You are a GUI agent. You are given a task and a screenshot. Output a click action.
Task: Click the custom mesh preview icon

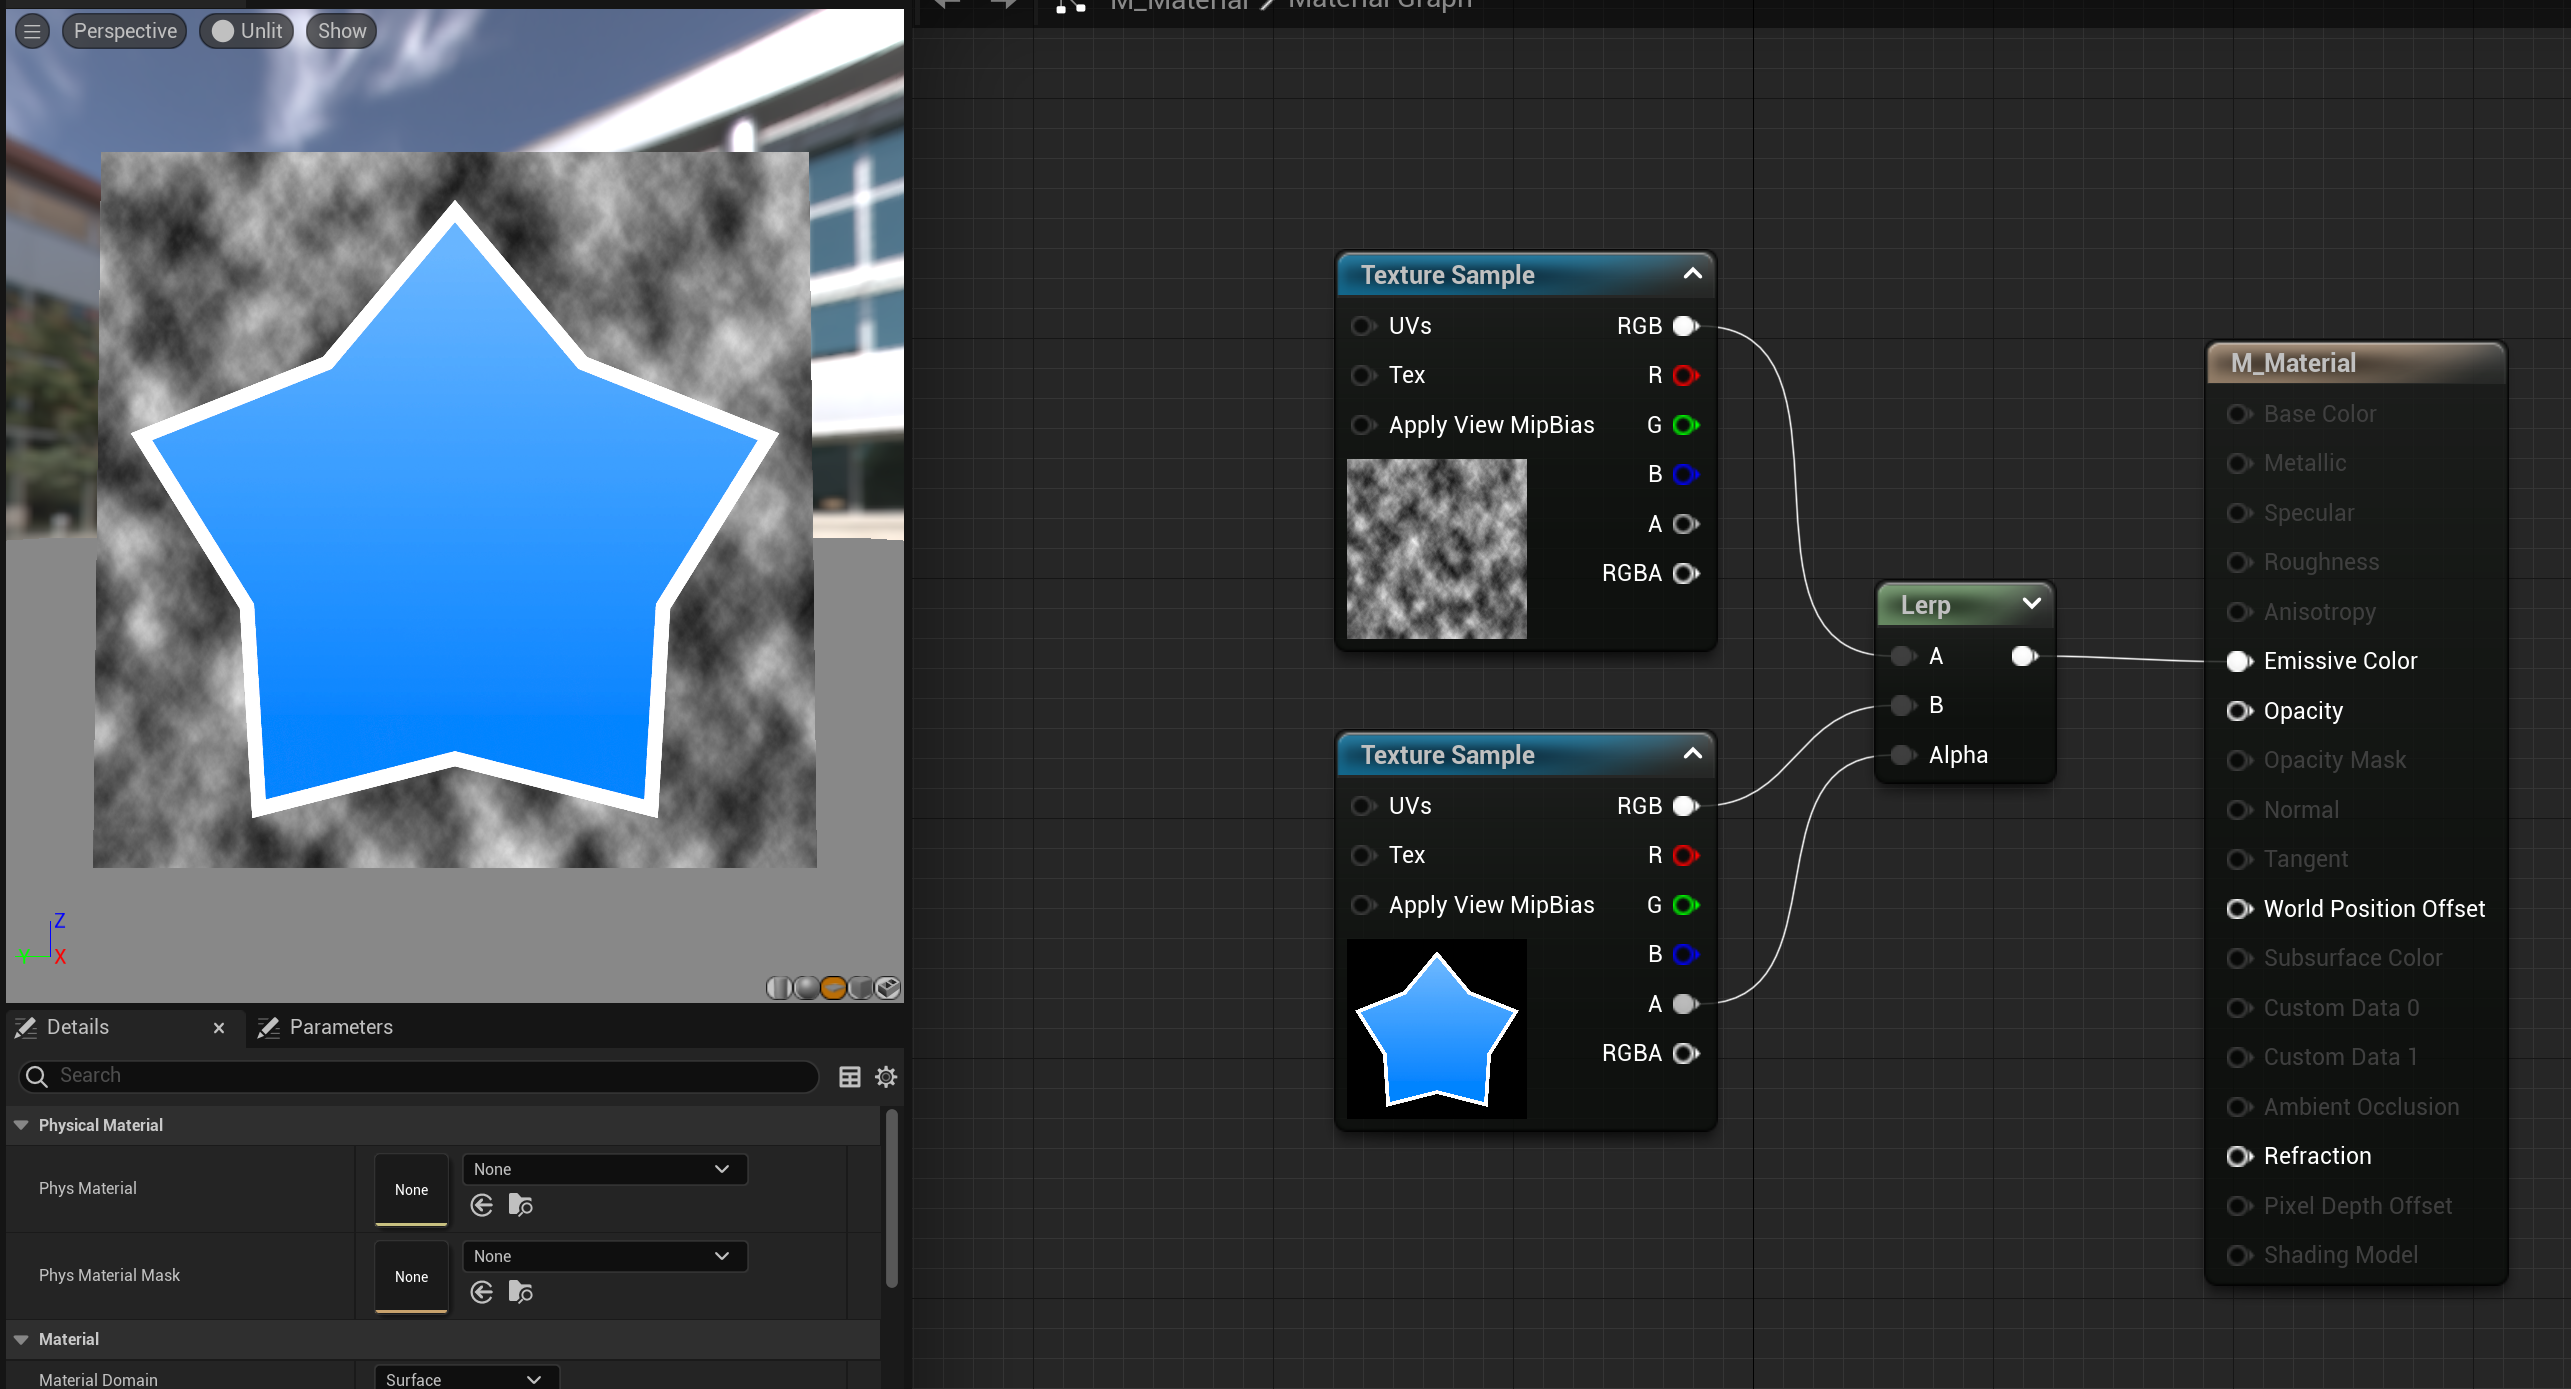(887, 988)
